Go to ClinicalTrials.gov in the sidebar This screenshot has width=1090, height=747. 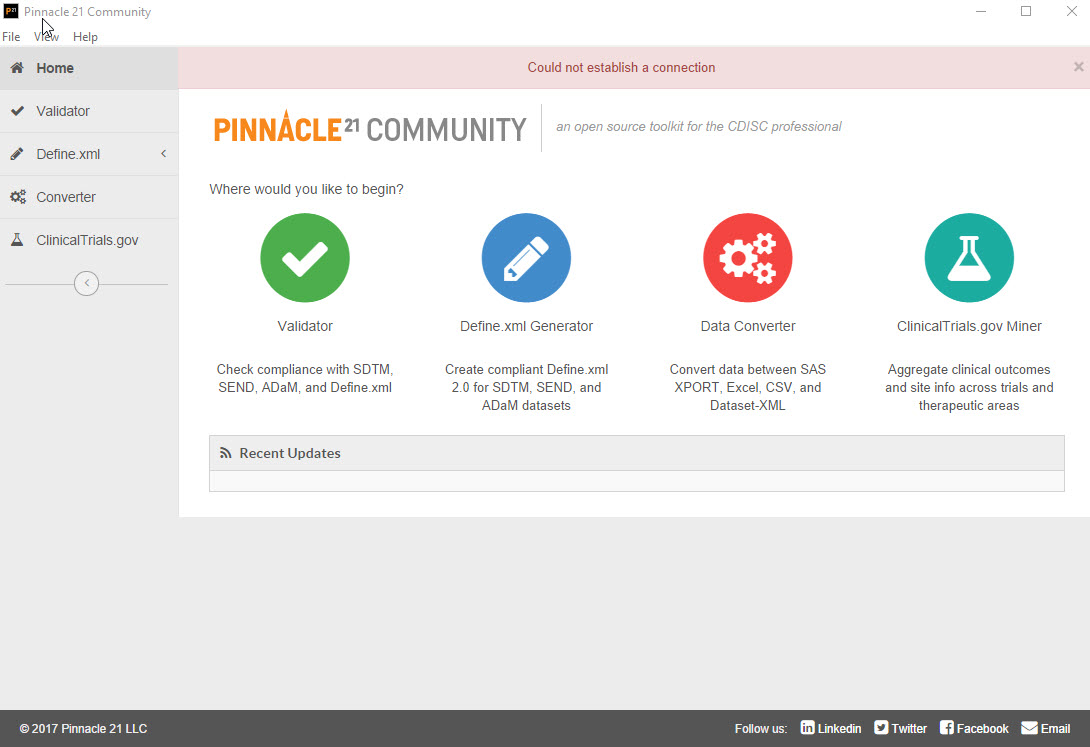[x=89, y=240]
